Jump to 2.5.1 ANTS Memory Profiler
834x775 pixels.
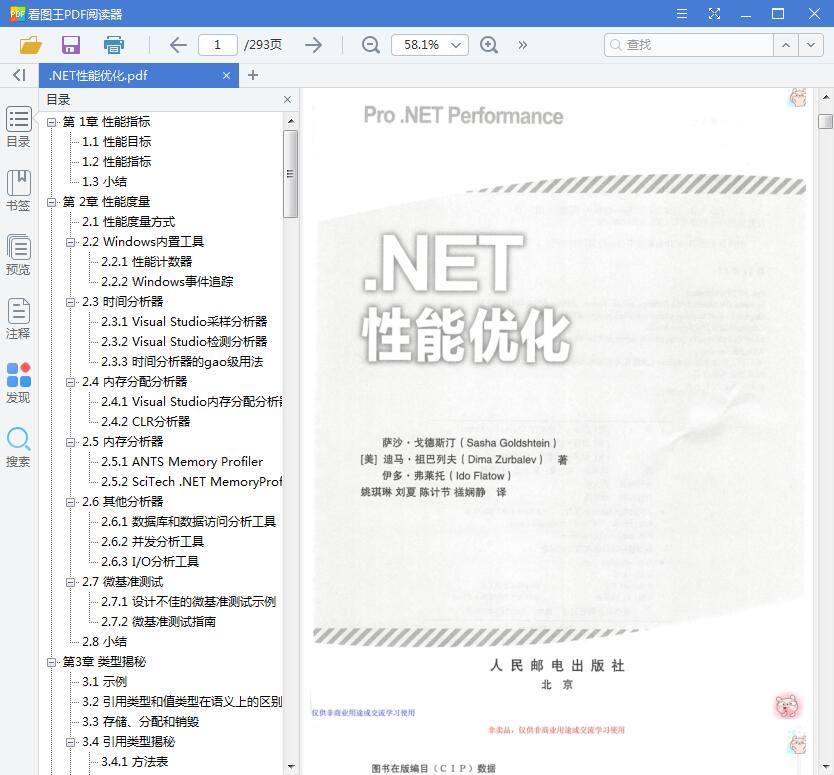tap(182, 462)
